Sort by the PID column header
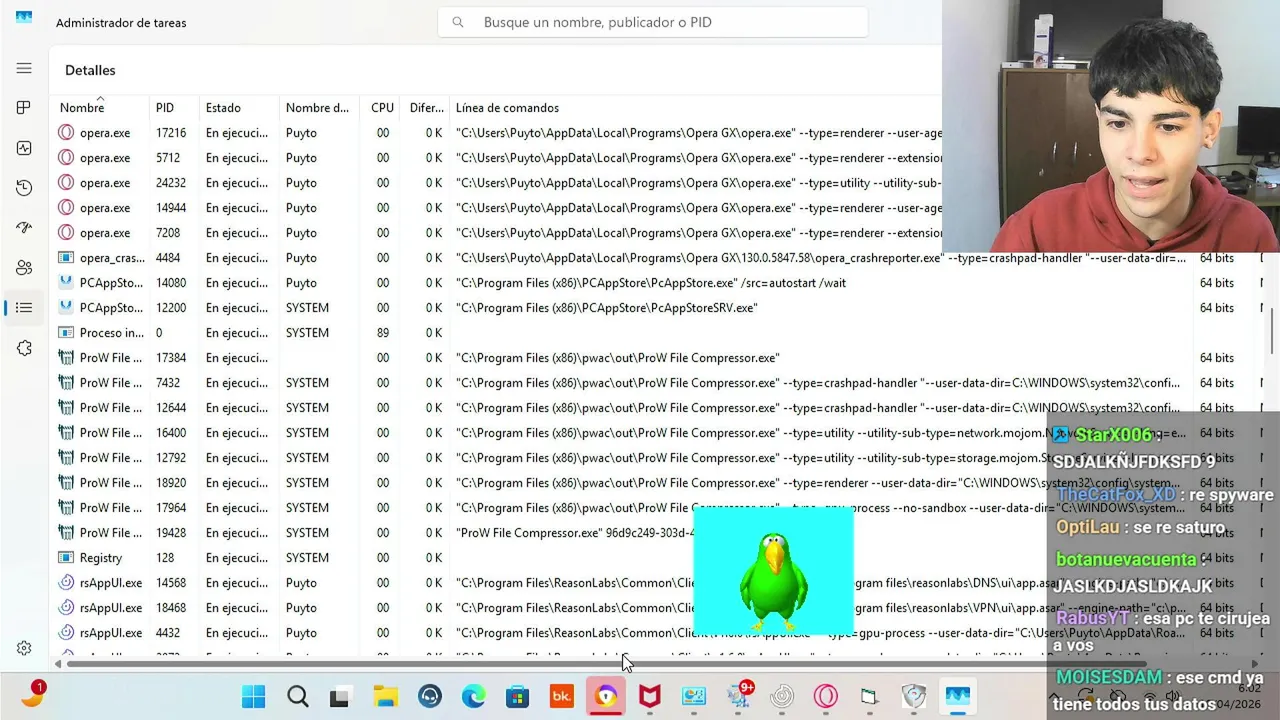Screen dimensions: 1280x720 click(165, 108)
